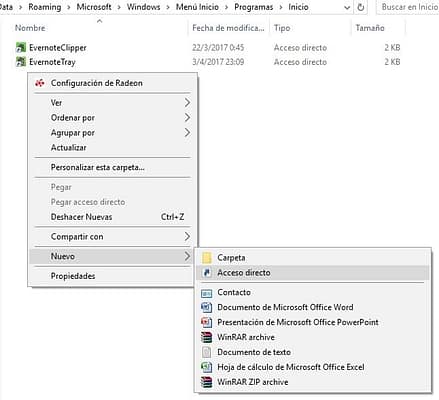Open the address bar history dropdown arrow
Screen dimensions: 439x400
click(x=347, y=8)
